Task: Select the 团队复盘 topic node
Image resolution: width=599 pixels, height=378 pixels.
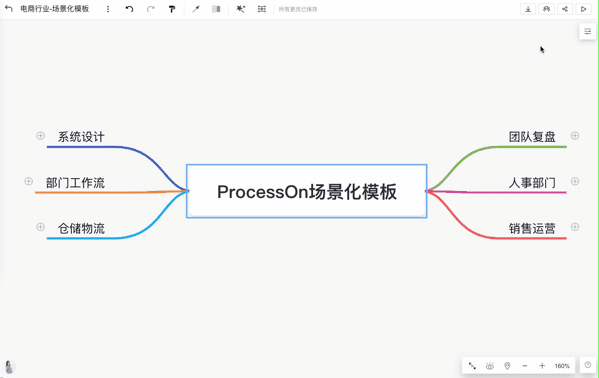Action: (x=532, y=137)
